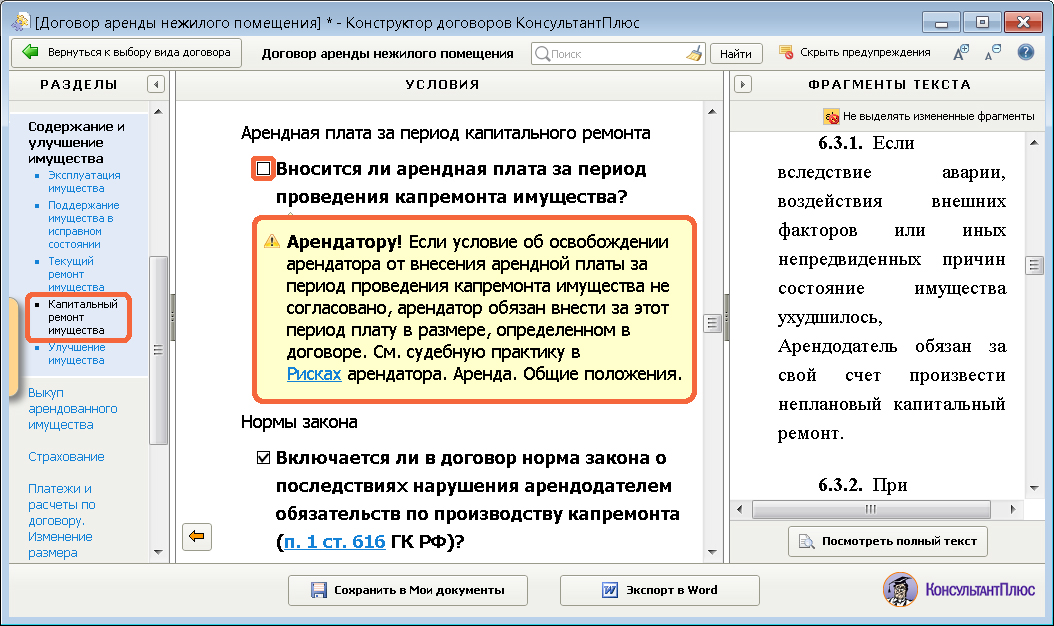Screen dimensions: 1054x626
Task: Expand the Фрагменты текста panel arrow
Action: [x=743, y=84]
